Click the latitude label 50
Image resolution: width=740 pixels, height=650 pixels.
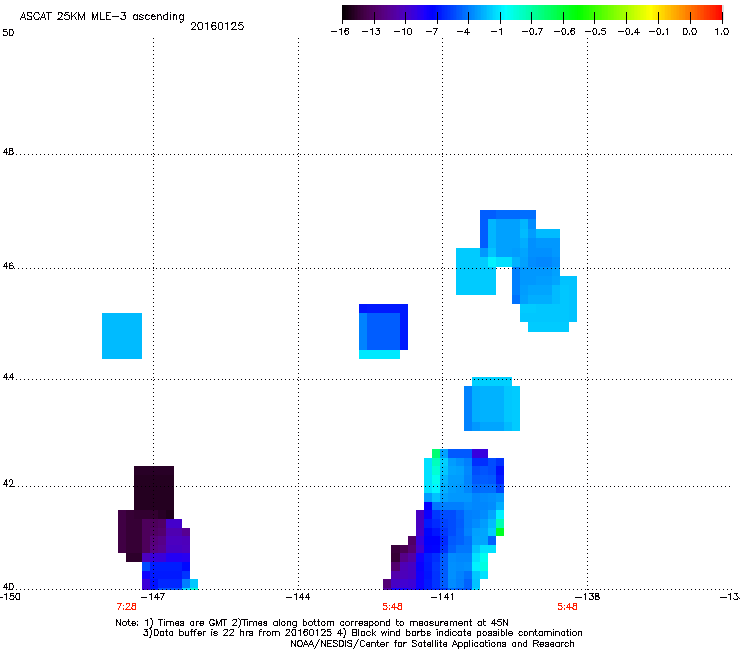click(x=8, y=33)
